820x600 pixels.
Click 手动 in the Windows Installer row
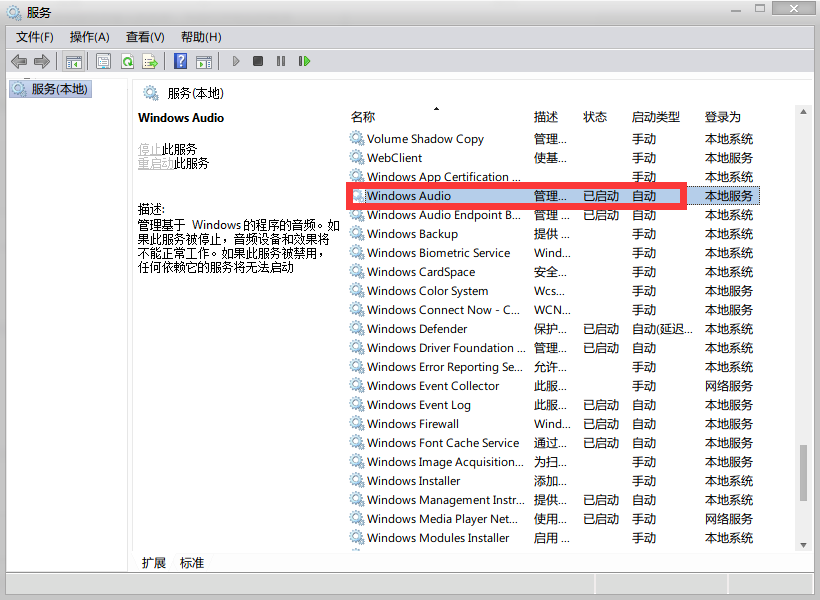[644, 481]
